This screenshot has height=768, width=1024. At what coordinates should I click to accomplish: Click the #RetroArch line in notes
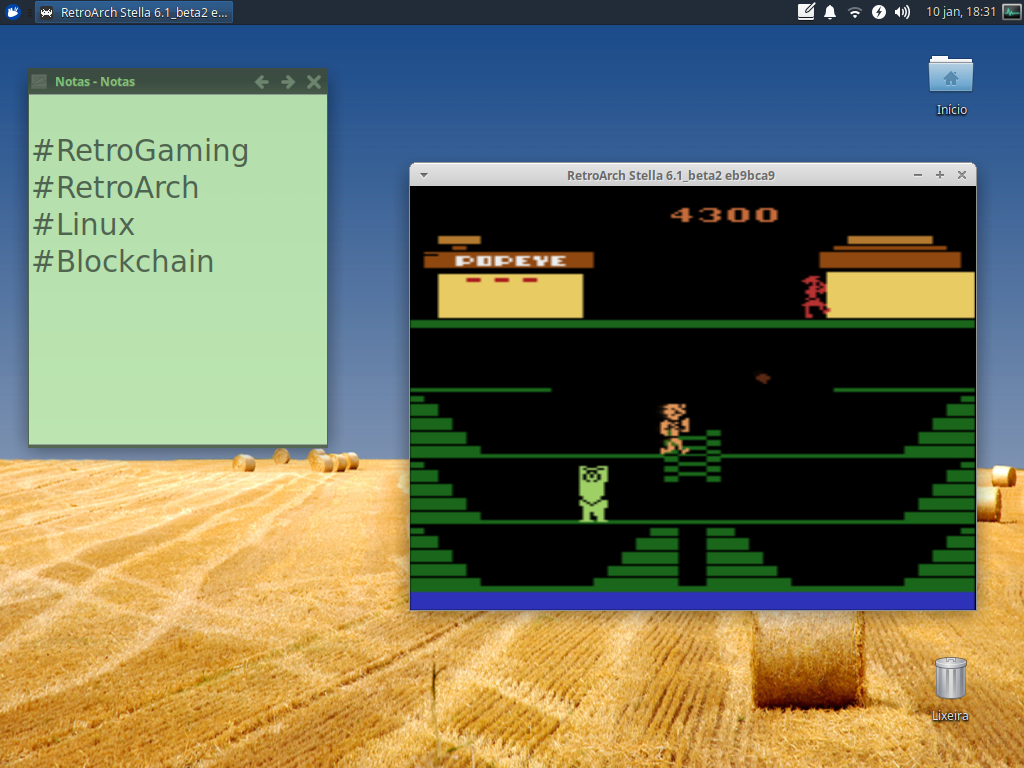tap(116, 188)
